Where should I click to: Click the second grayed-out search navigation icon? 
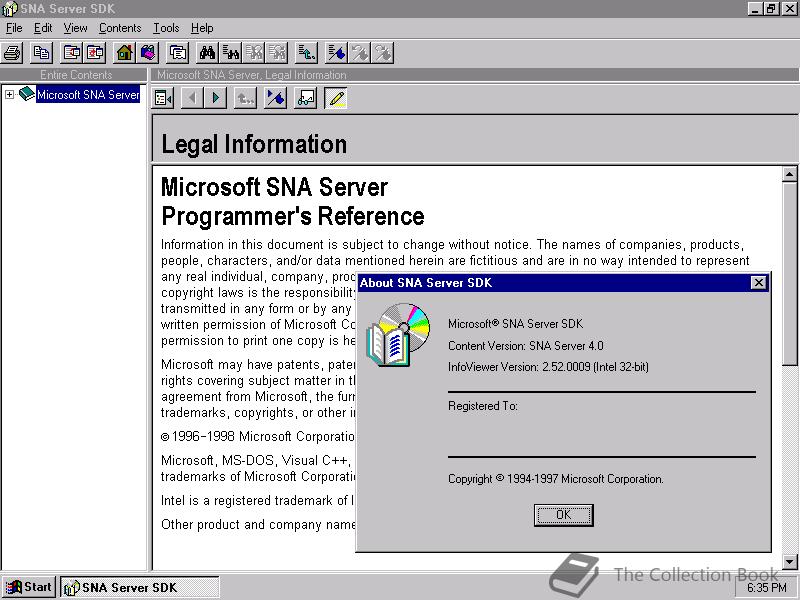pos(277,53)
